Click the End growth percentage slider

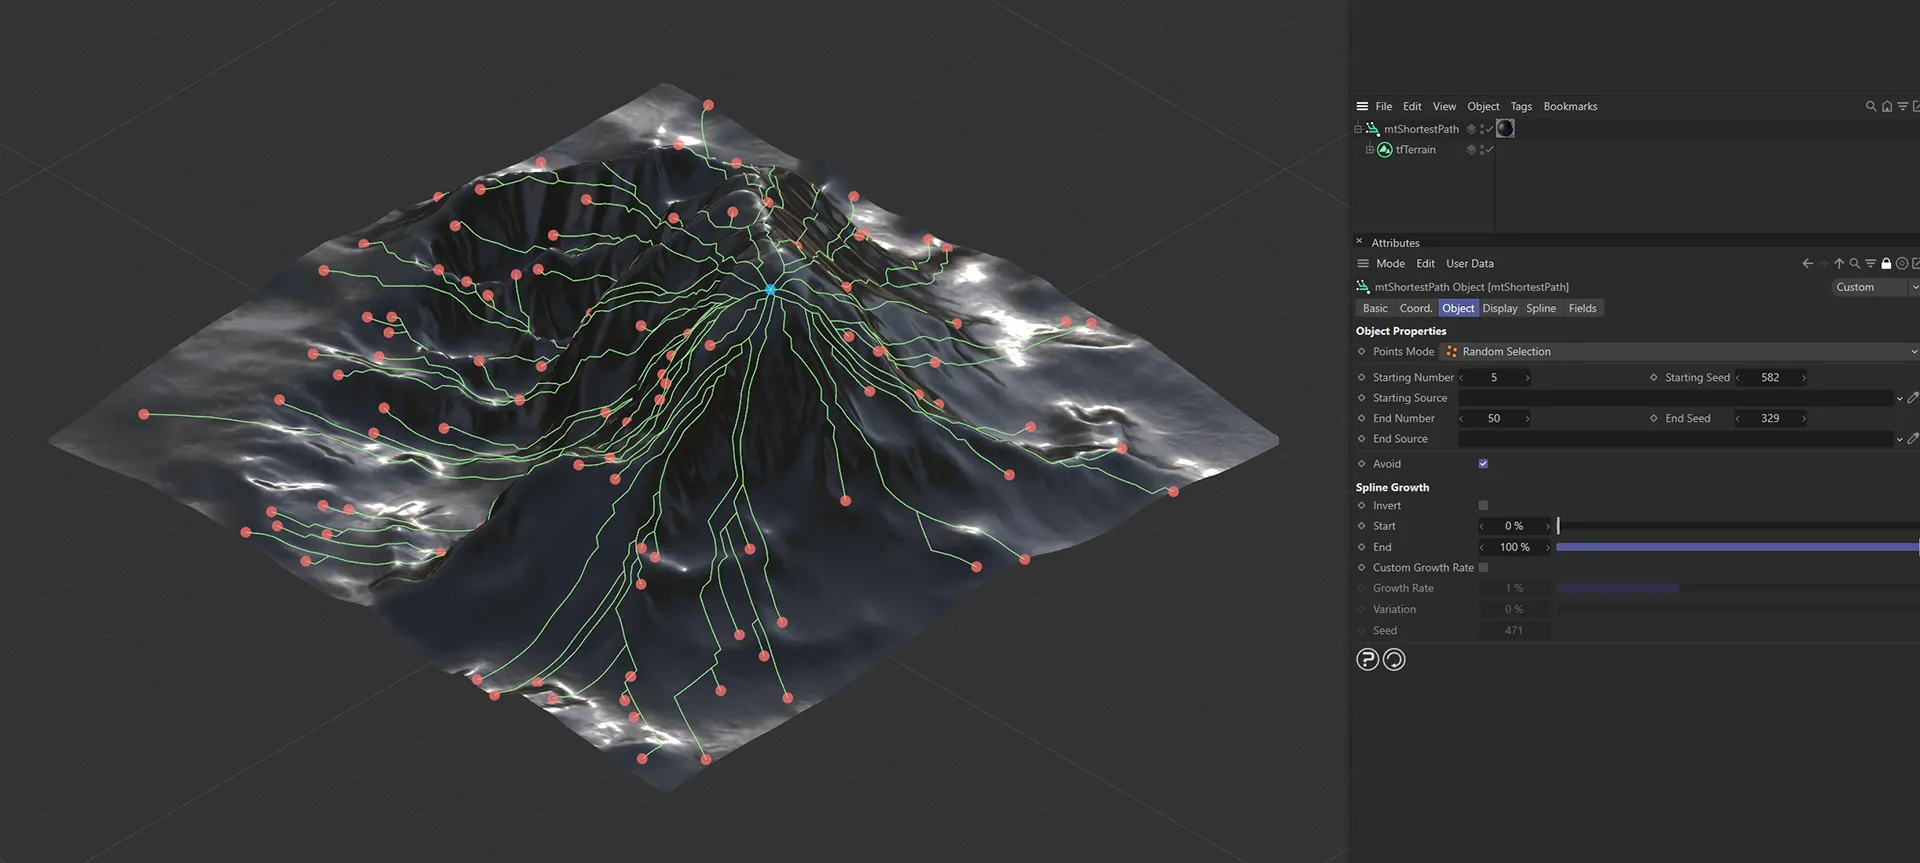pos(1736,547)
